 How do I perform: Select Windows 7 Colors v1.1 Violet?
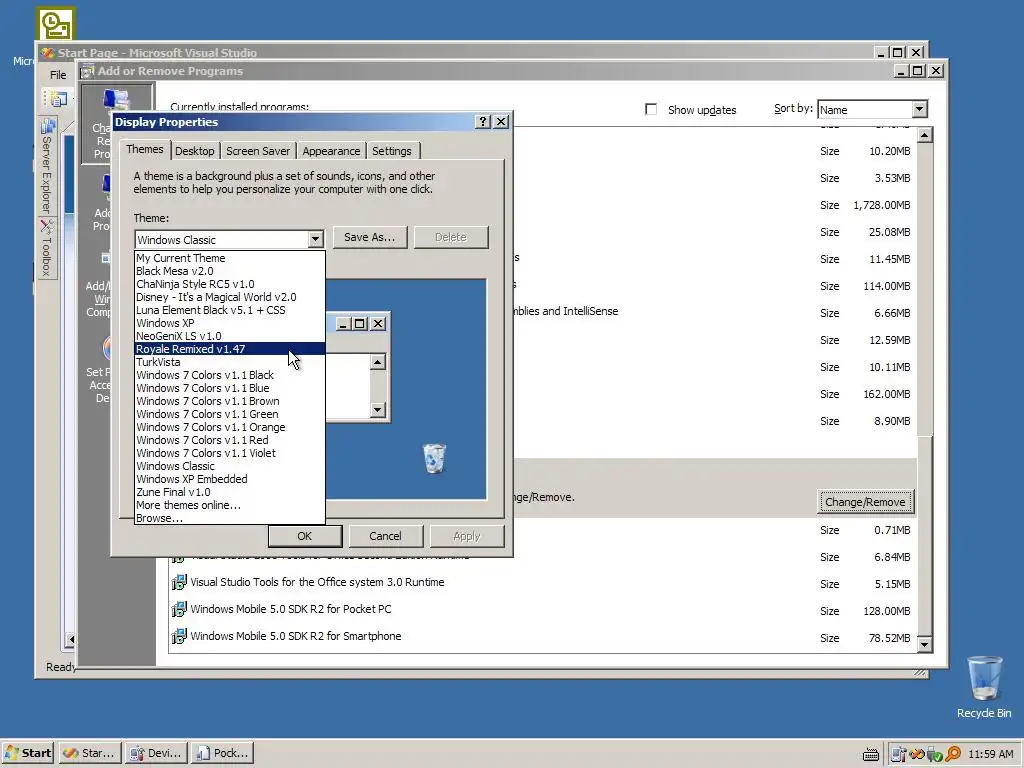(229, 453)
